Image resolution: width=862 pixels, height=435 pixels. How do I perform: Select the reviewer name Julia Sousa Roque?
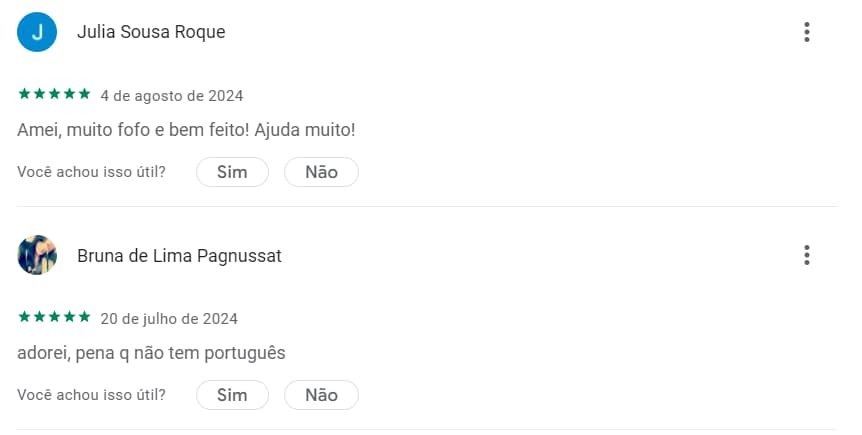click(x=151, y=32)
